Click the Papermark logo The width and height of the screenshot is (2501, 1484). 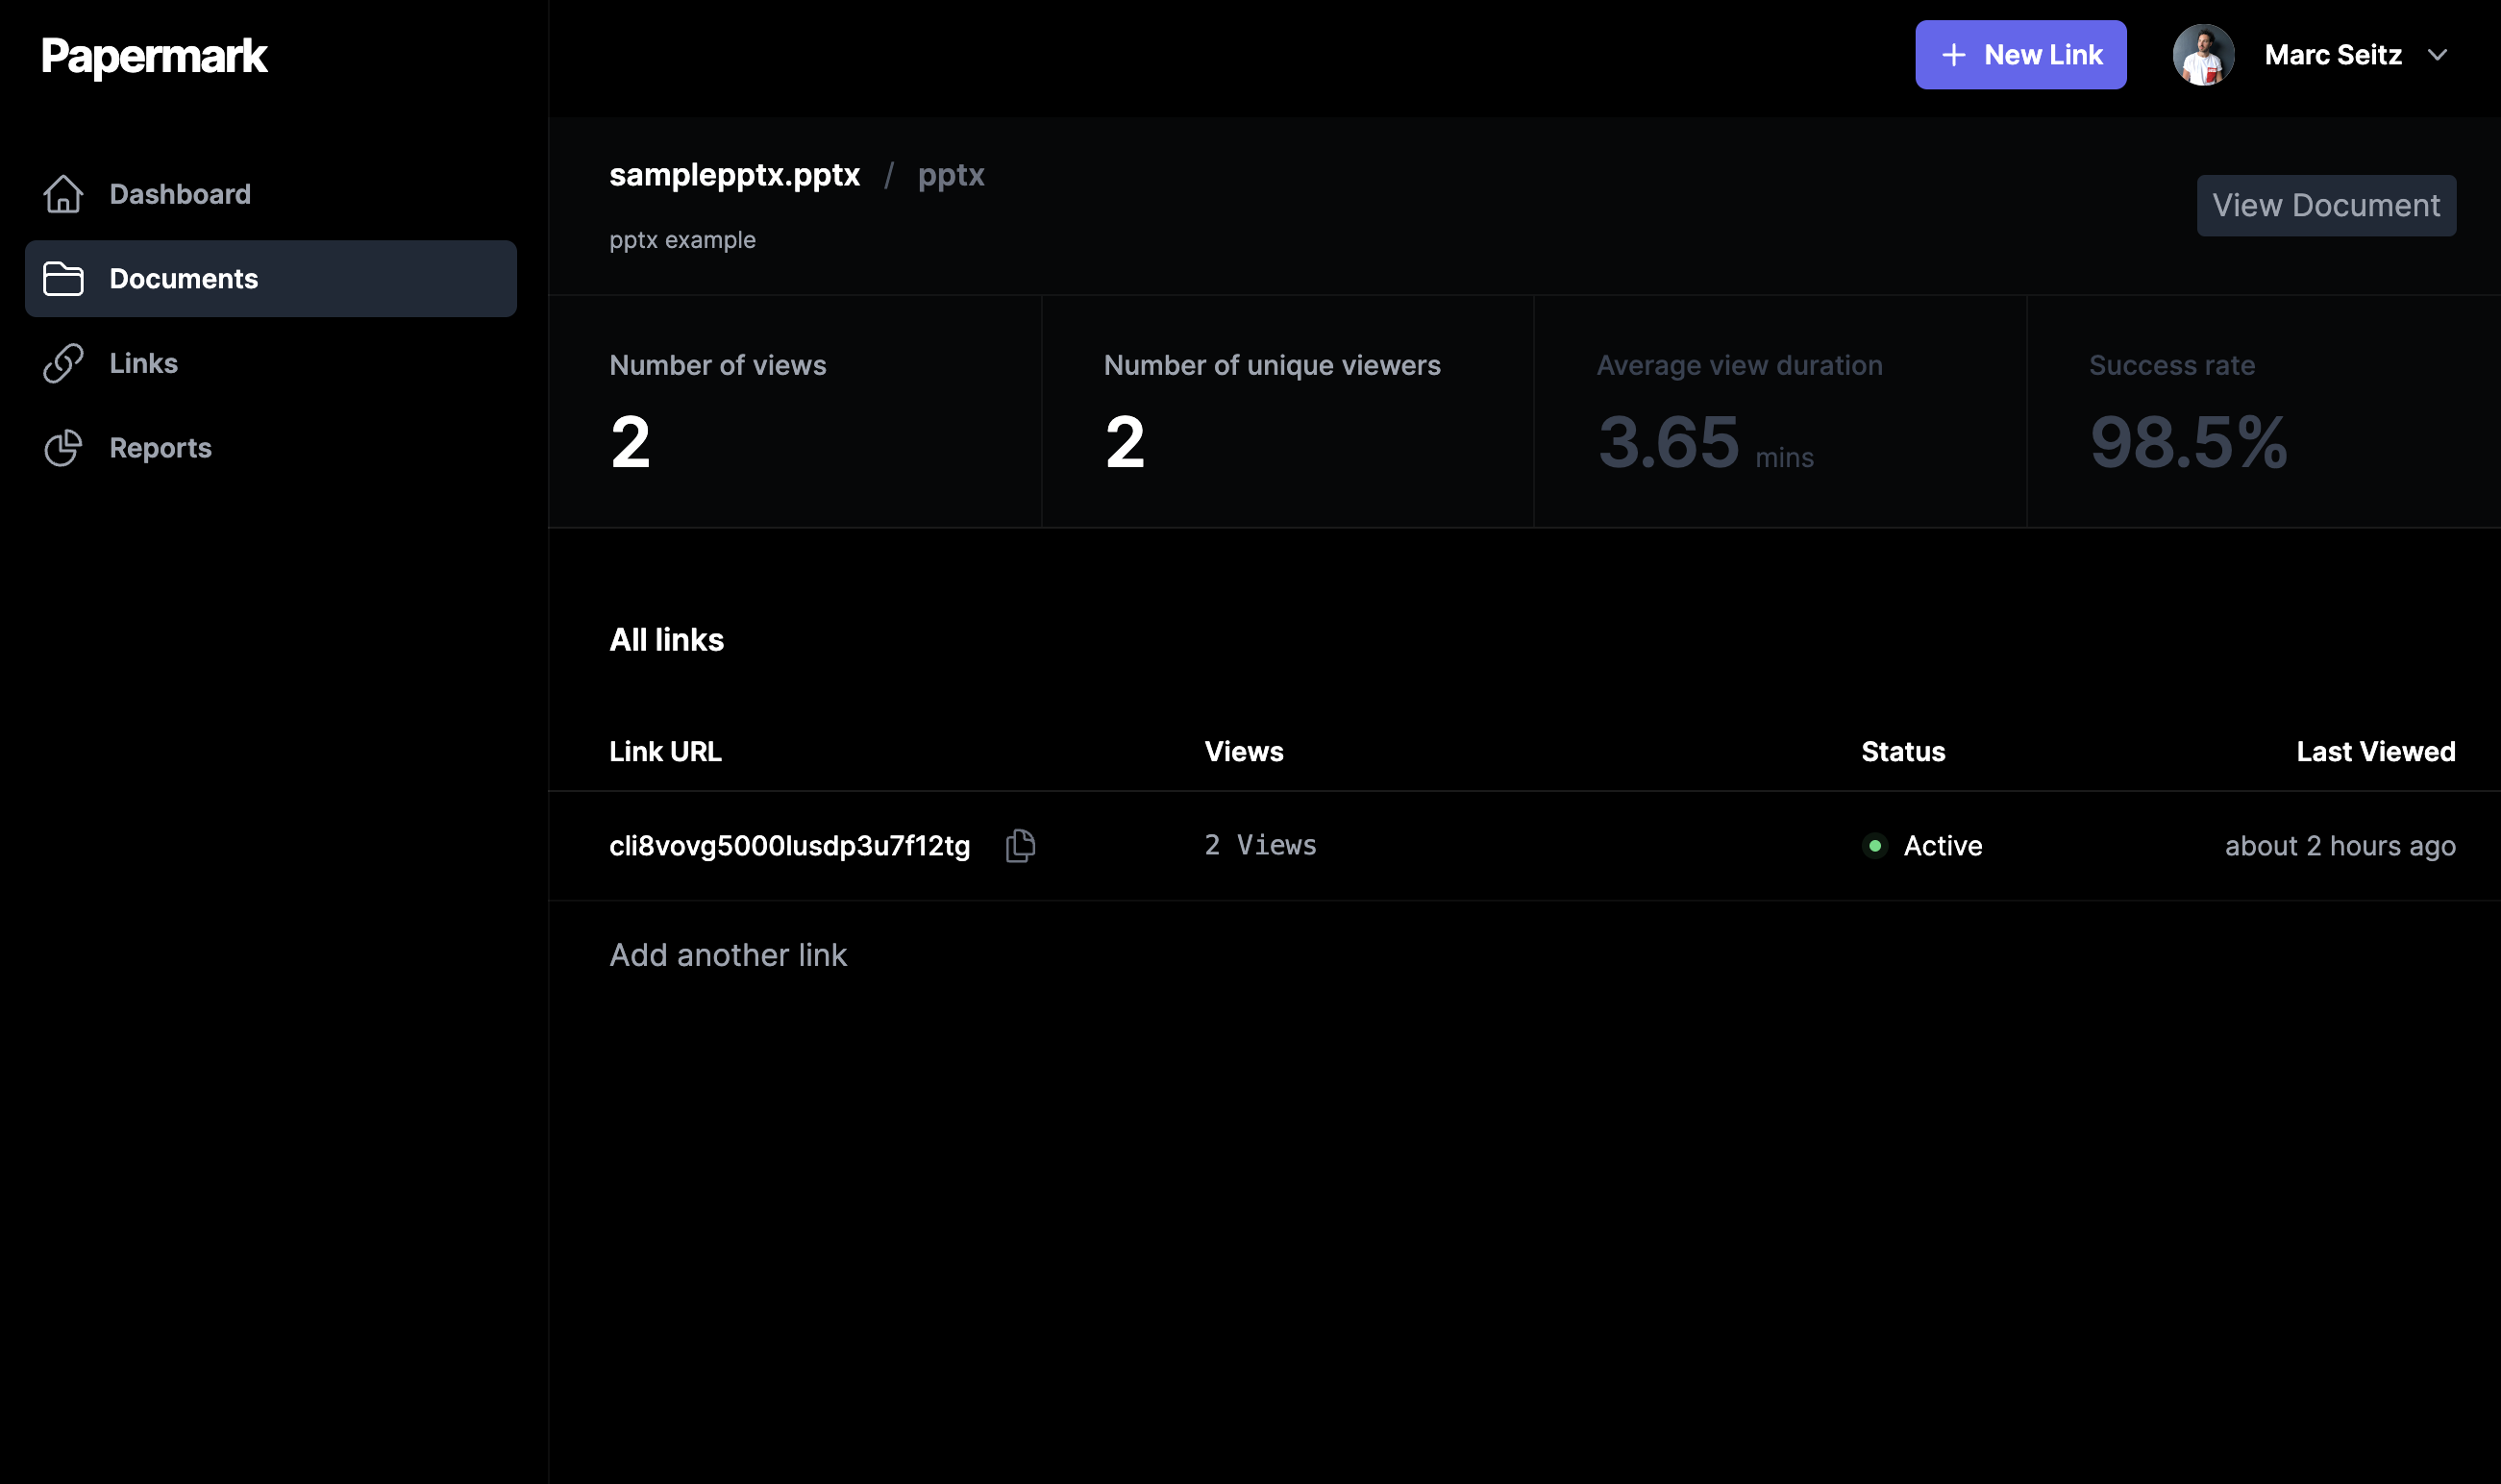[154, 56]
